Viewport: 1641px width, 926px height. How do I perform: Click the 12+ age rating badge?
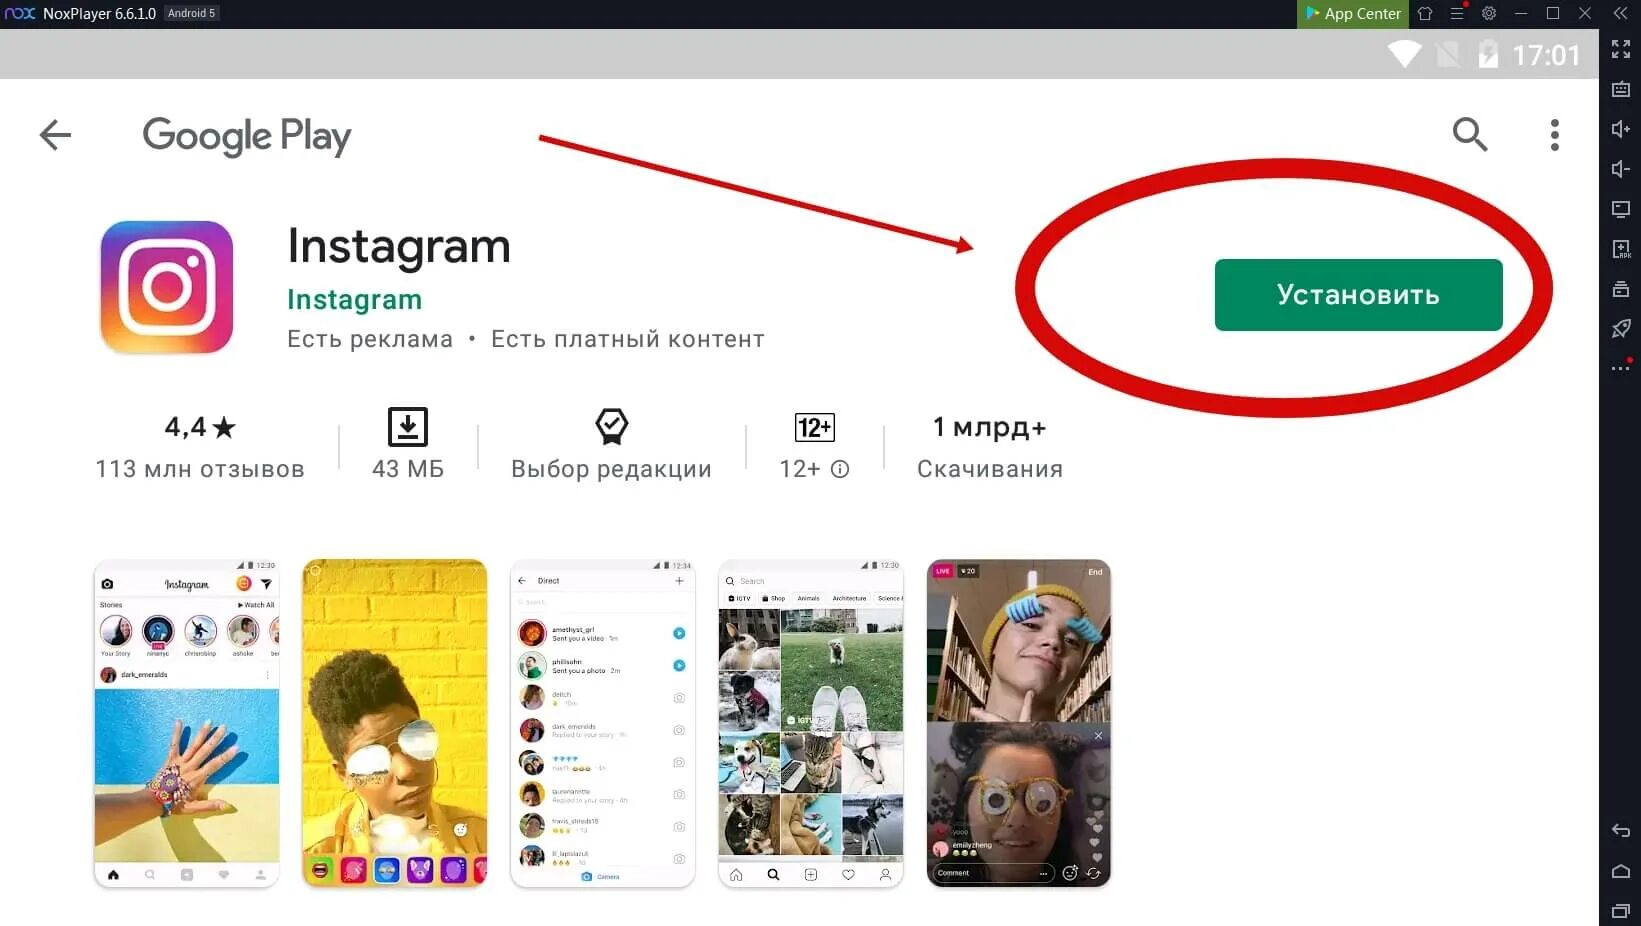pos(814,428)
